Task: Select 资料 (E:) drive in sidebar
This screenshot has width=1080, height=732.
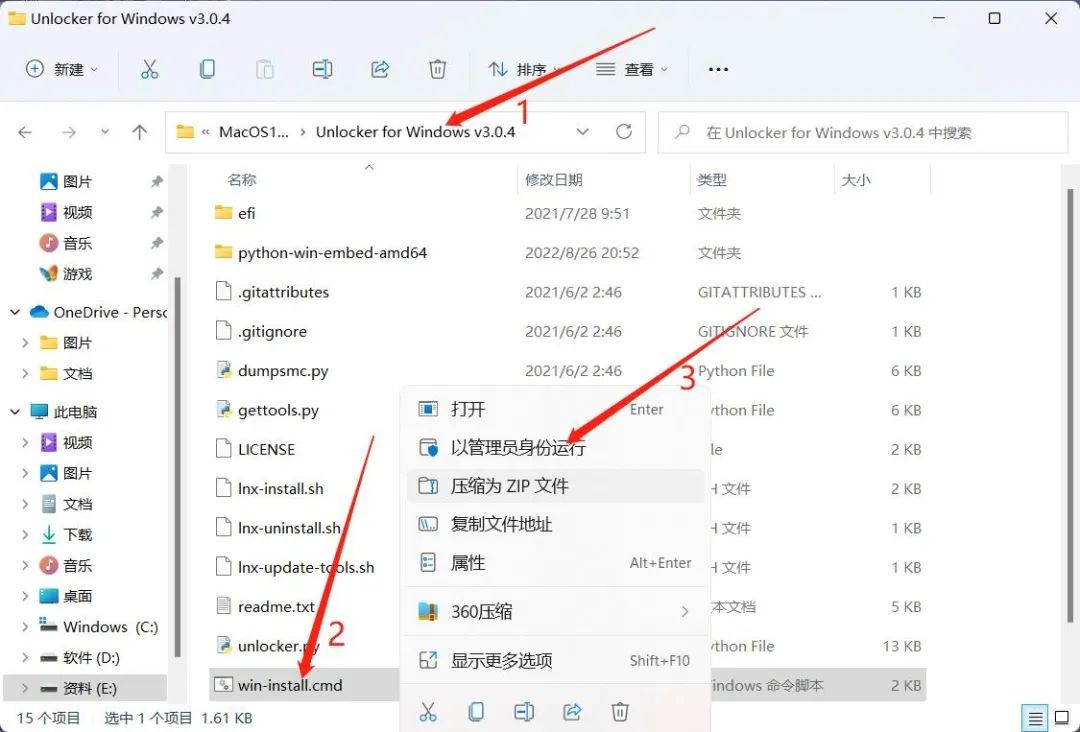Action: (85, 688)
